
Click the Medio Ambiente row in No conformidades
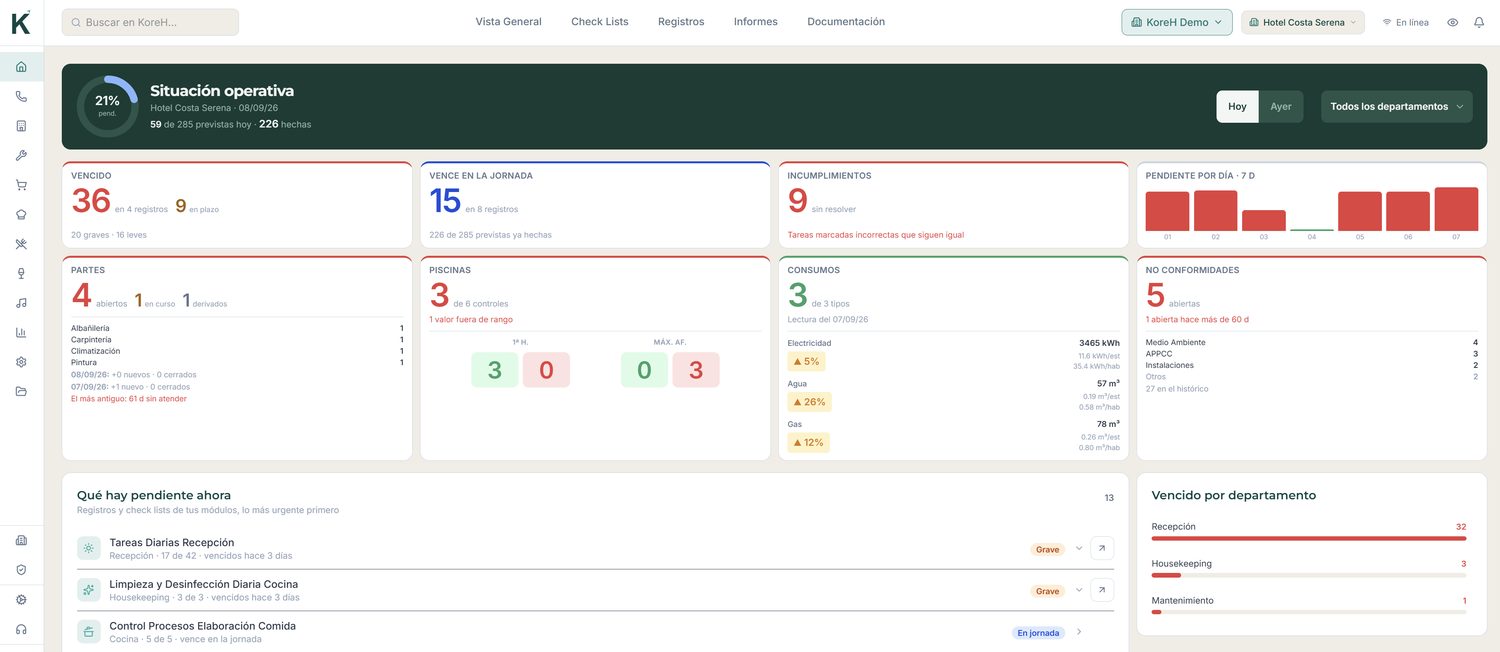tap(1312, 342)
